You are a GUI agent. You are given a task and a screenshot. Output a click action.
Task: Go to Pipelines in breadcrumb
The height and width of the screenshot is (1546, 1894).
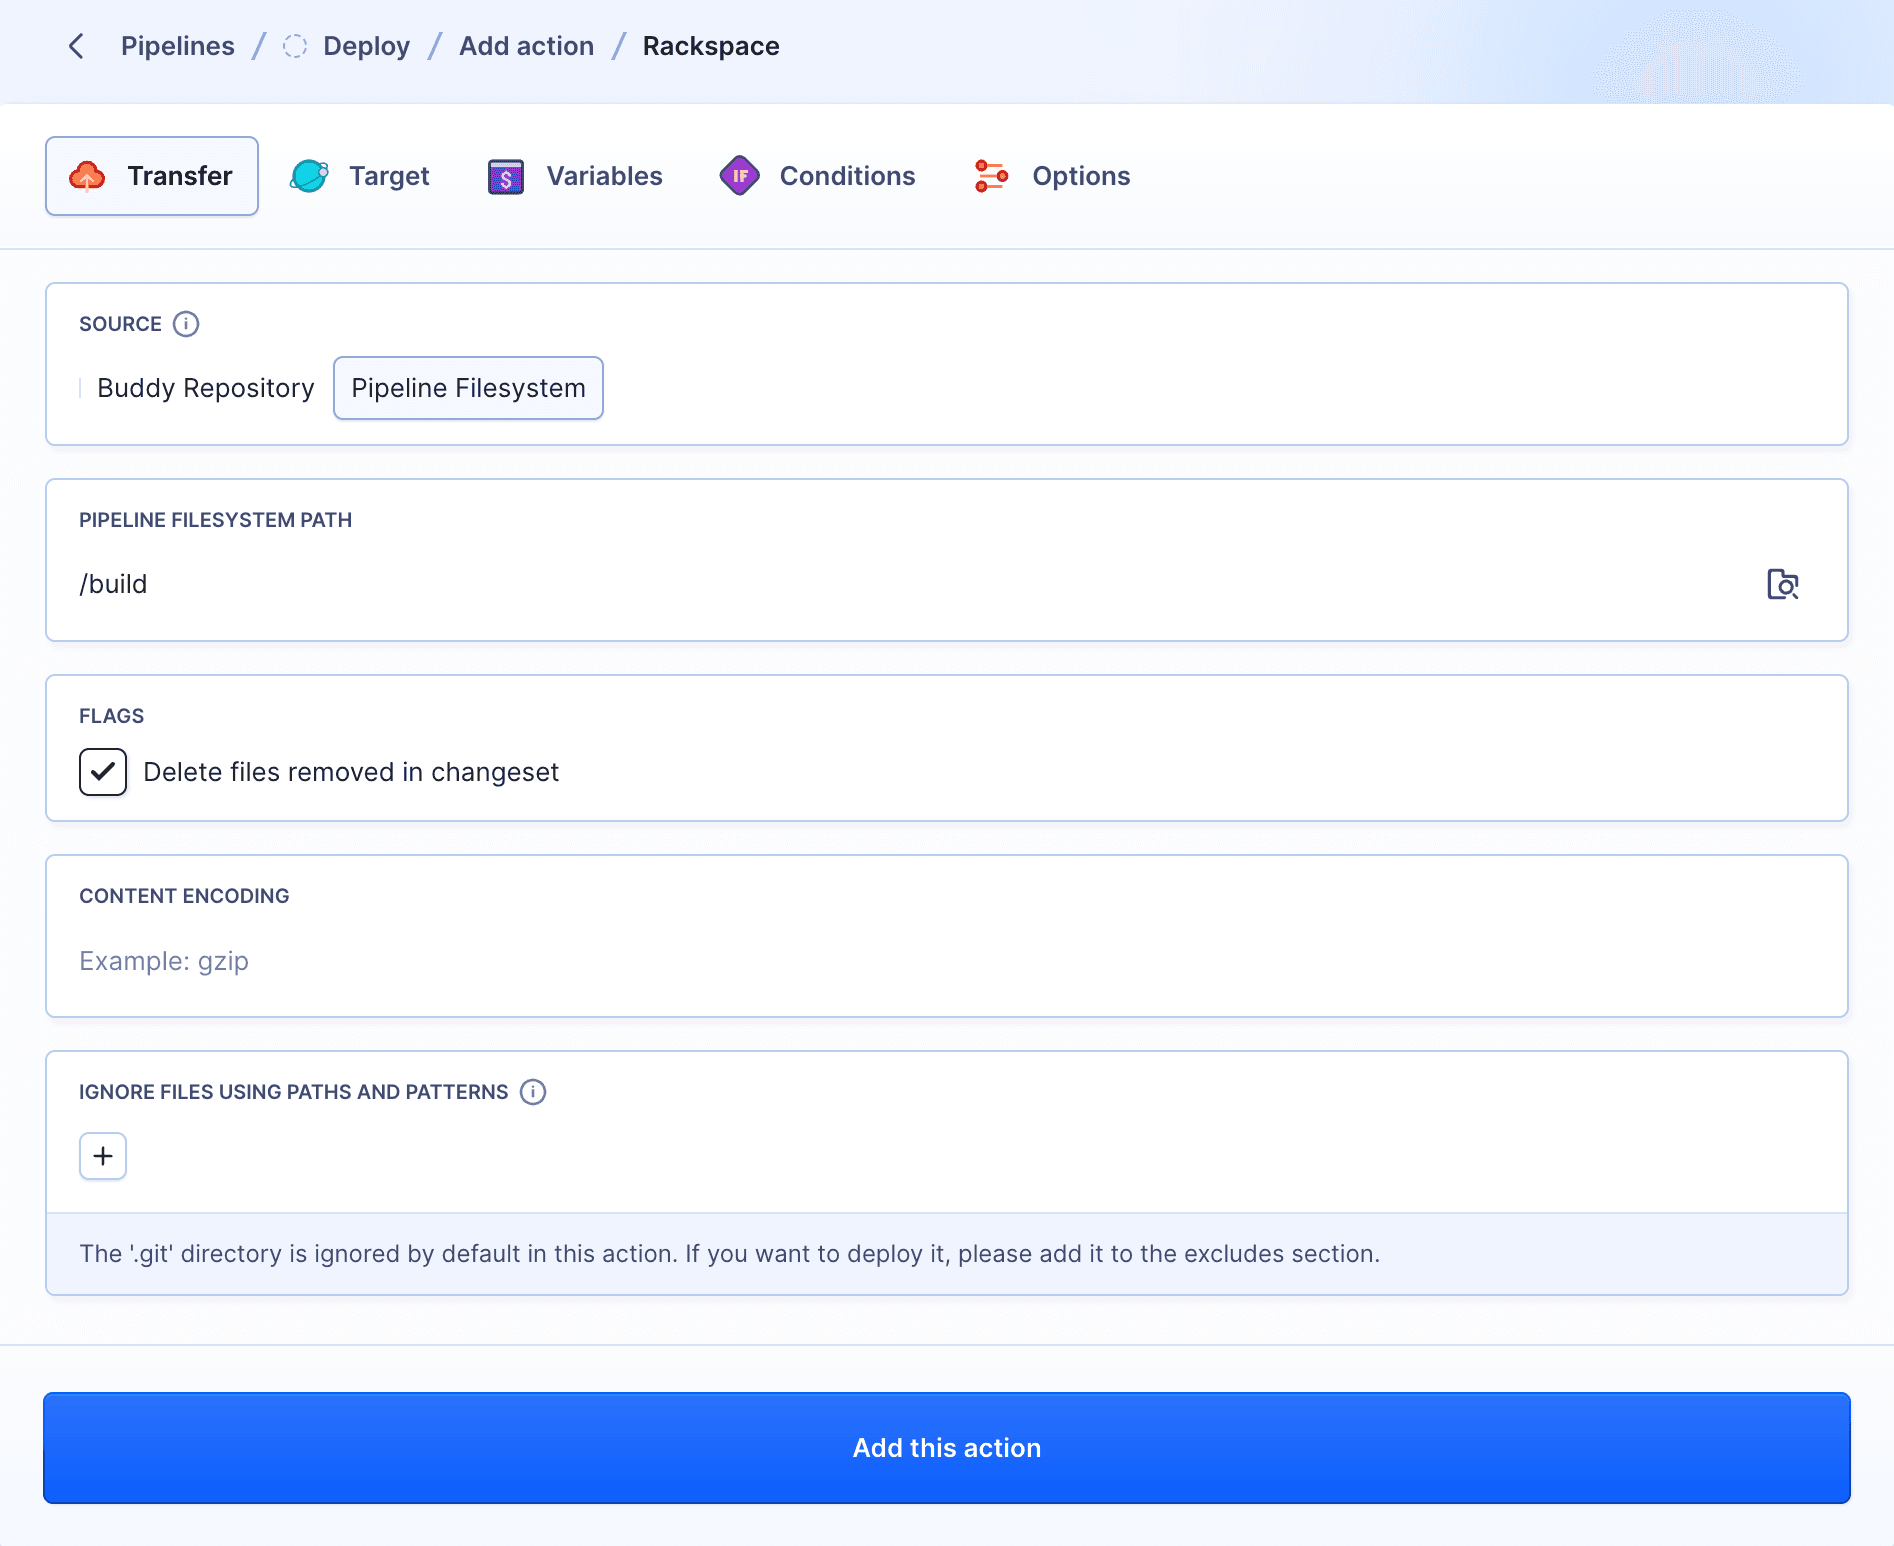click(x=178, y=46)
